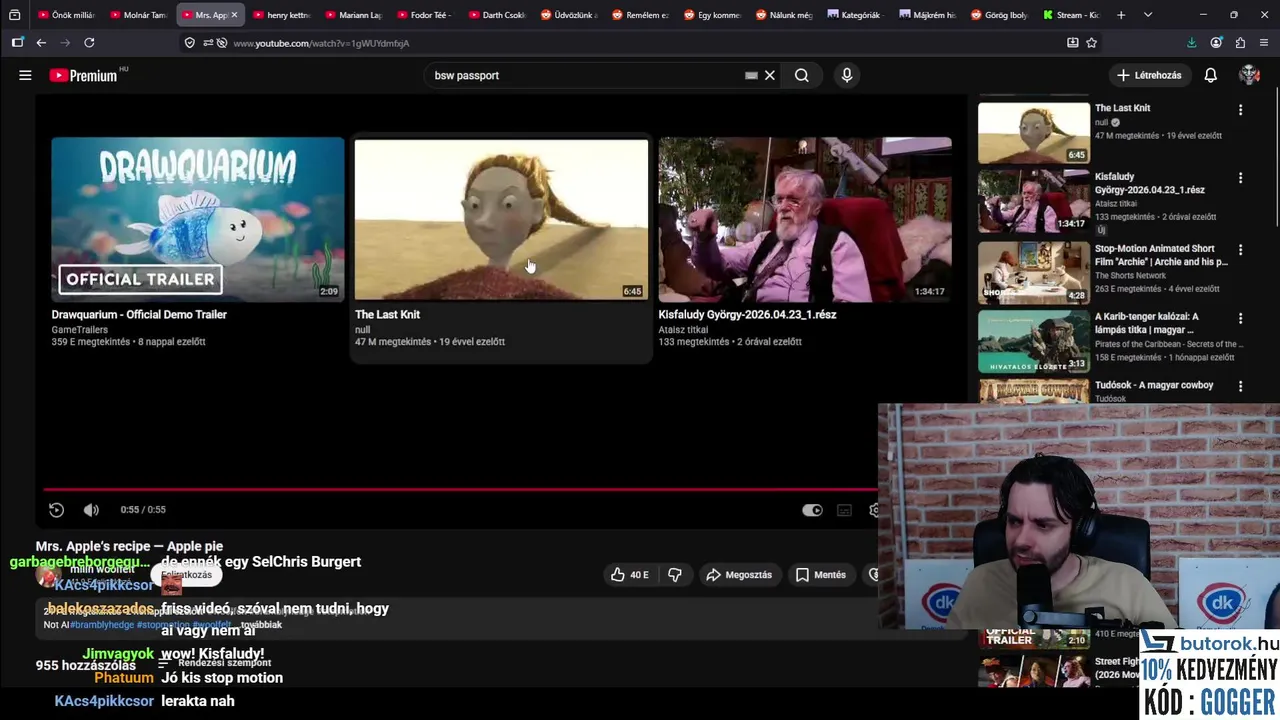Viewport: 1280px width, 720px height.
Task: Start voice search with the microphone
Action: point(847,75)
